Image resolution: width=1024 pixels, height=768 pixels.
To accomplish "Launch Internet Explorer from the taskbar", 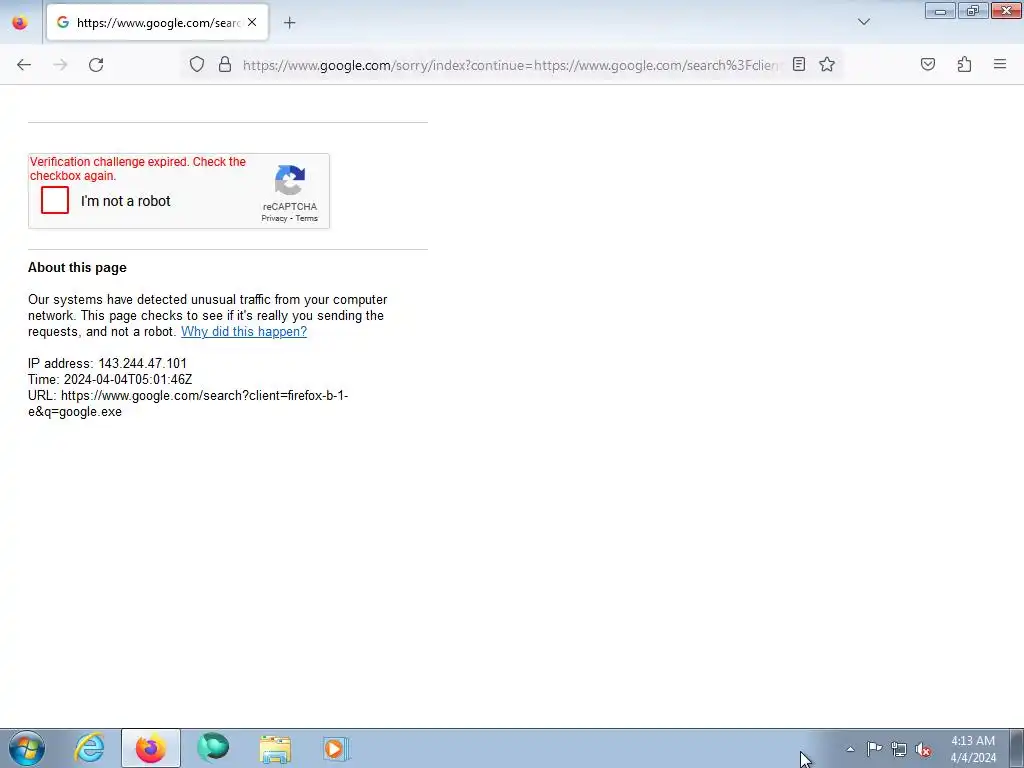I will pos(89,748).
